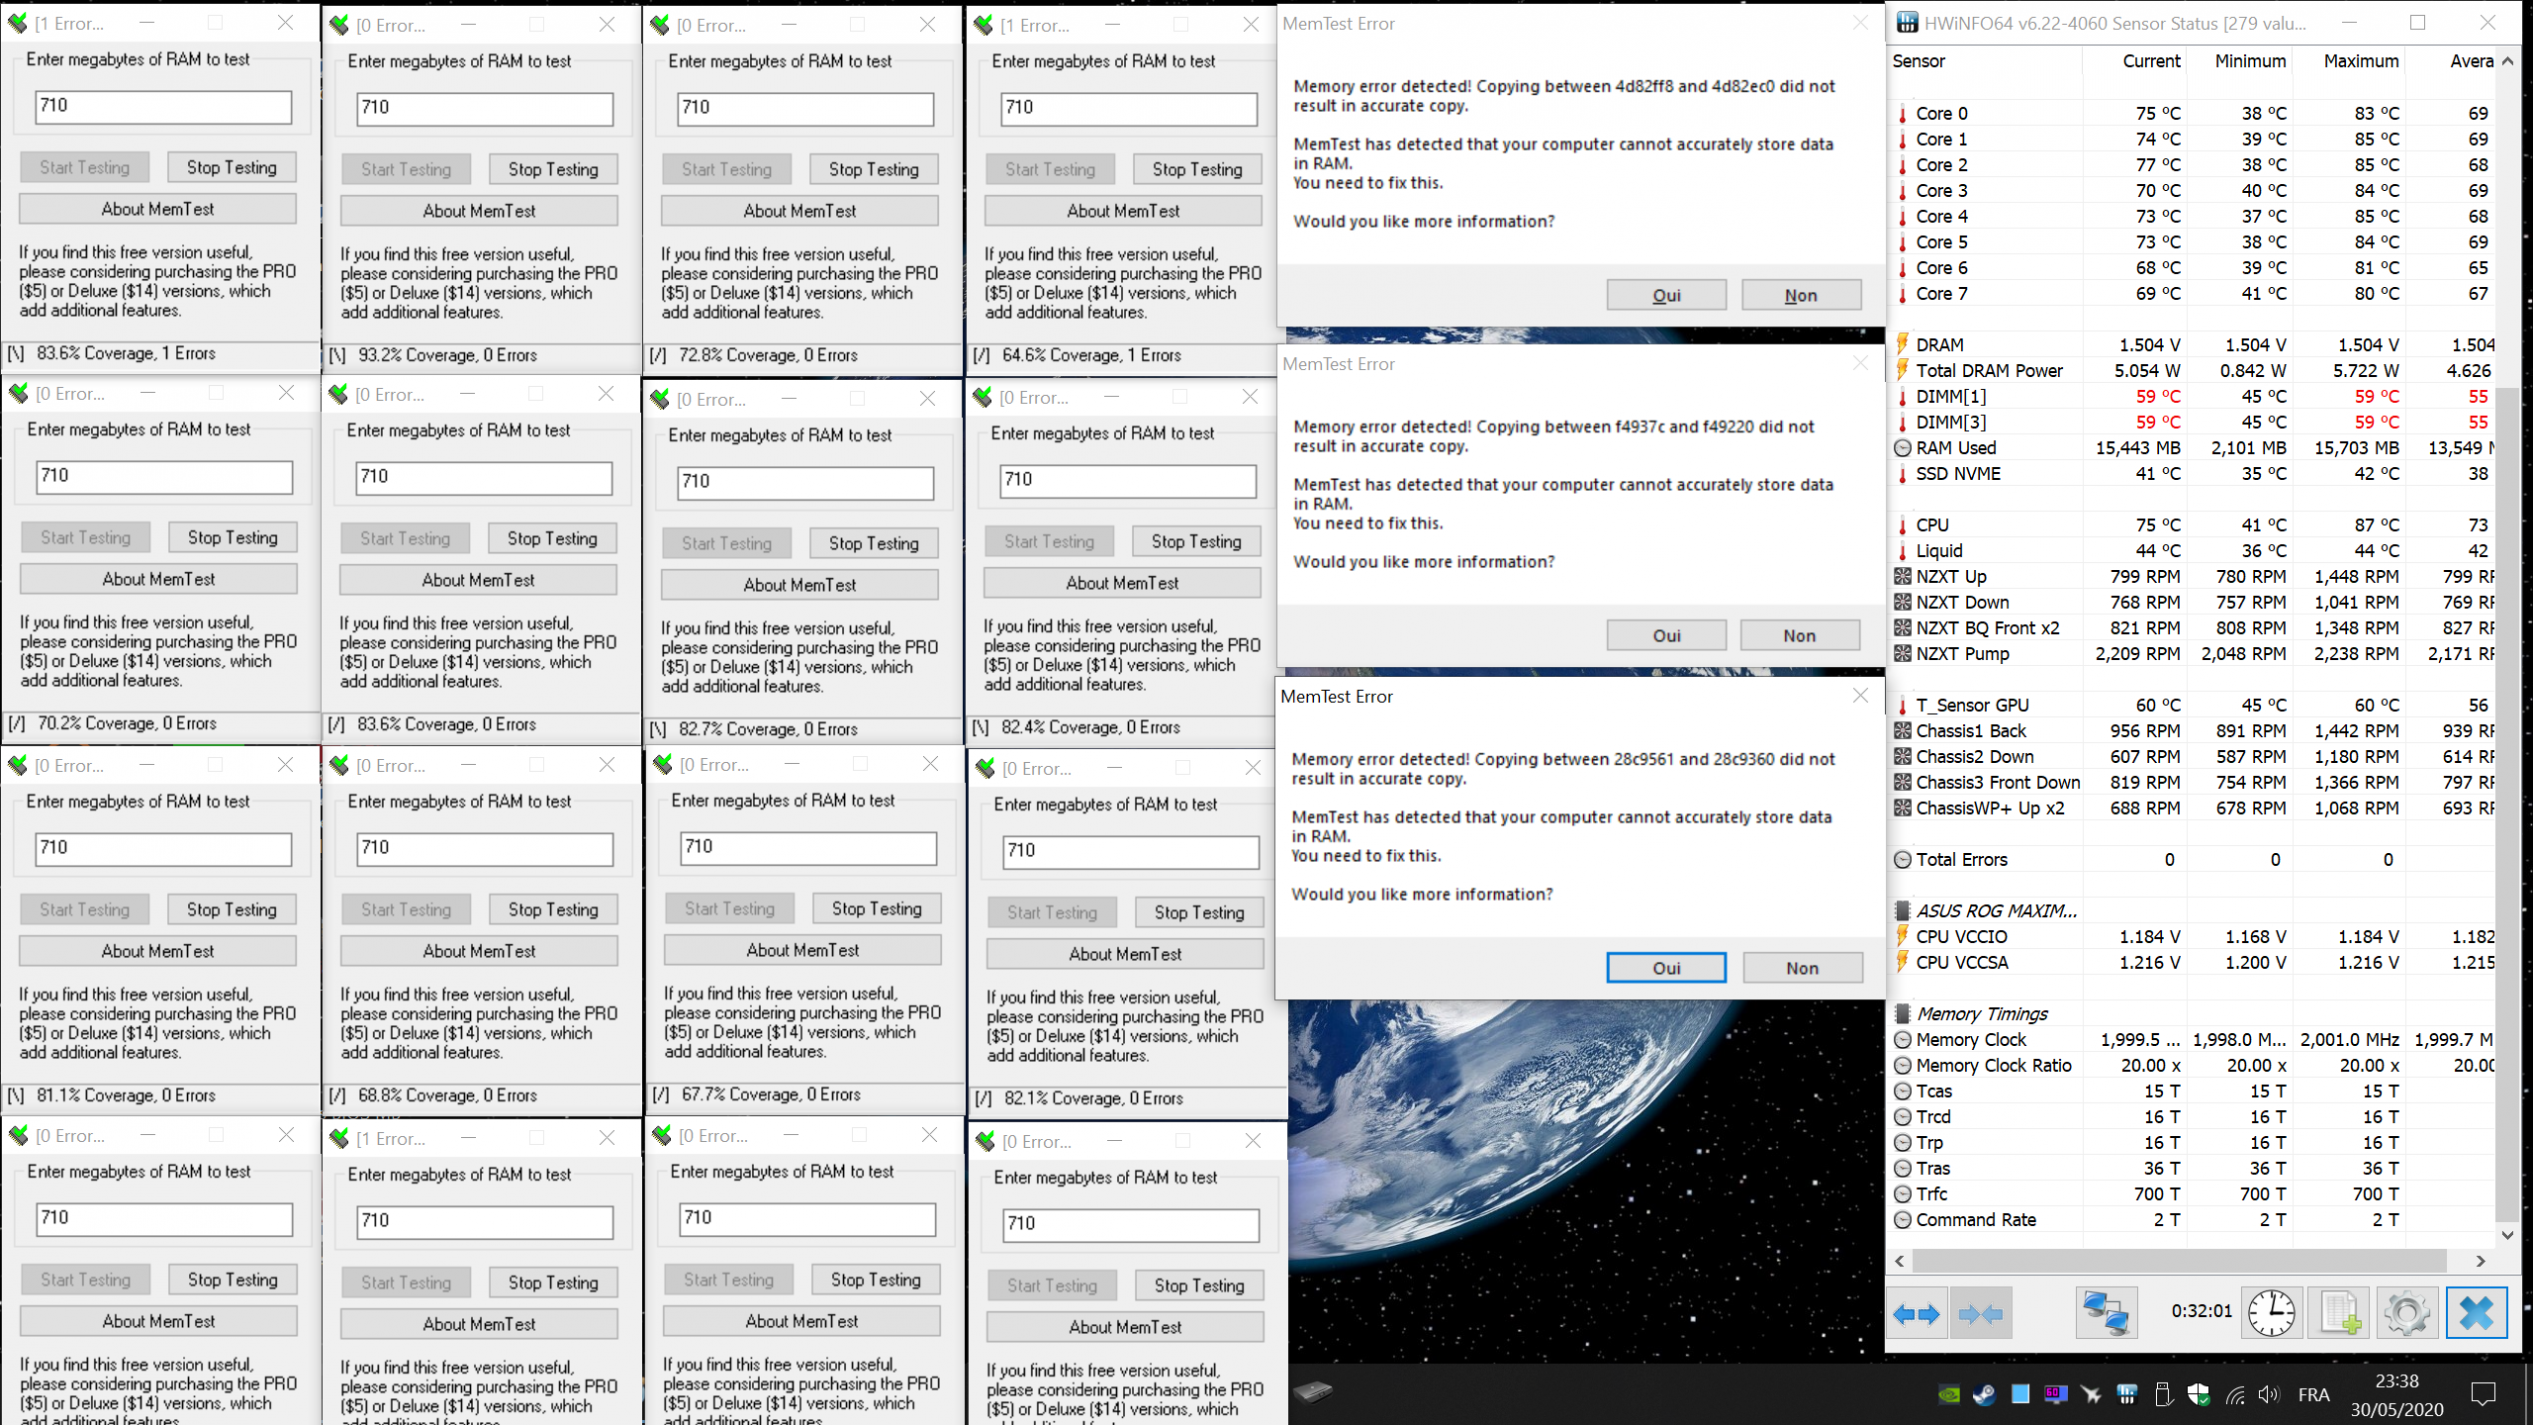Open clock showing 23:38 in taskbar
This screenshot has width=2533, height=1425.
[2396, 1394]
